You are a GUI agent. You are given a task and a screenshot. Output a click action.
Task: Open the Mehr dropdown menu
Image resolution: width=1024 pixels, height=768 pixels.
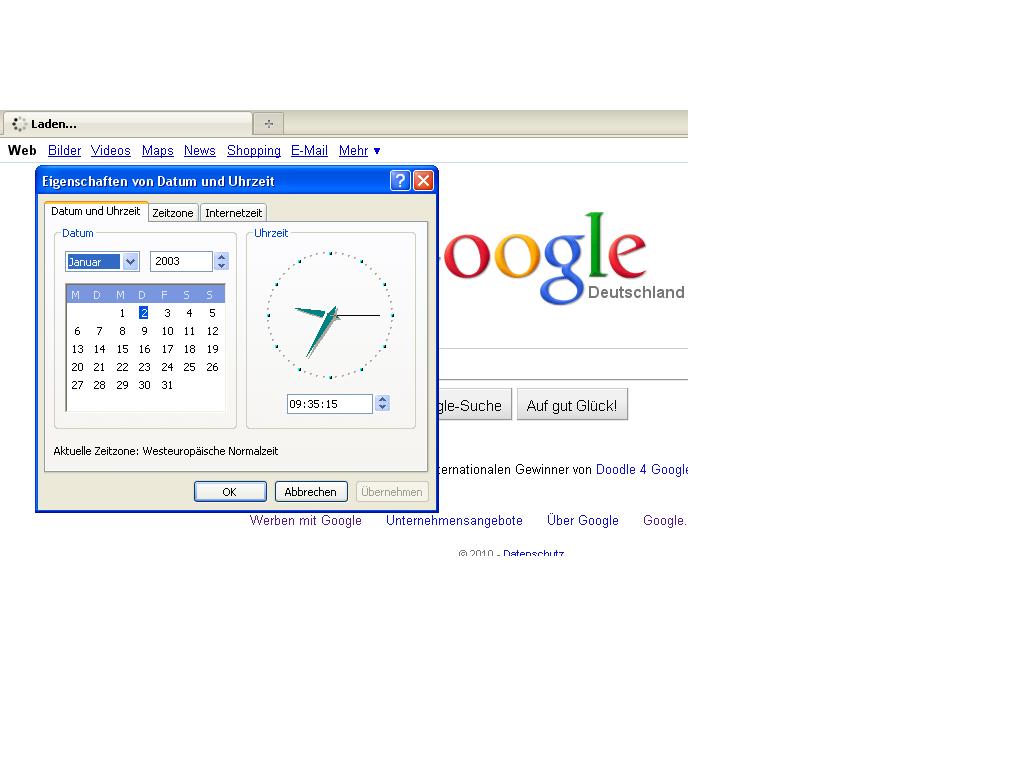pos(359,151)
